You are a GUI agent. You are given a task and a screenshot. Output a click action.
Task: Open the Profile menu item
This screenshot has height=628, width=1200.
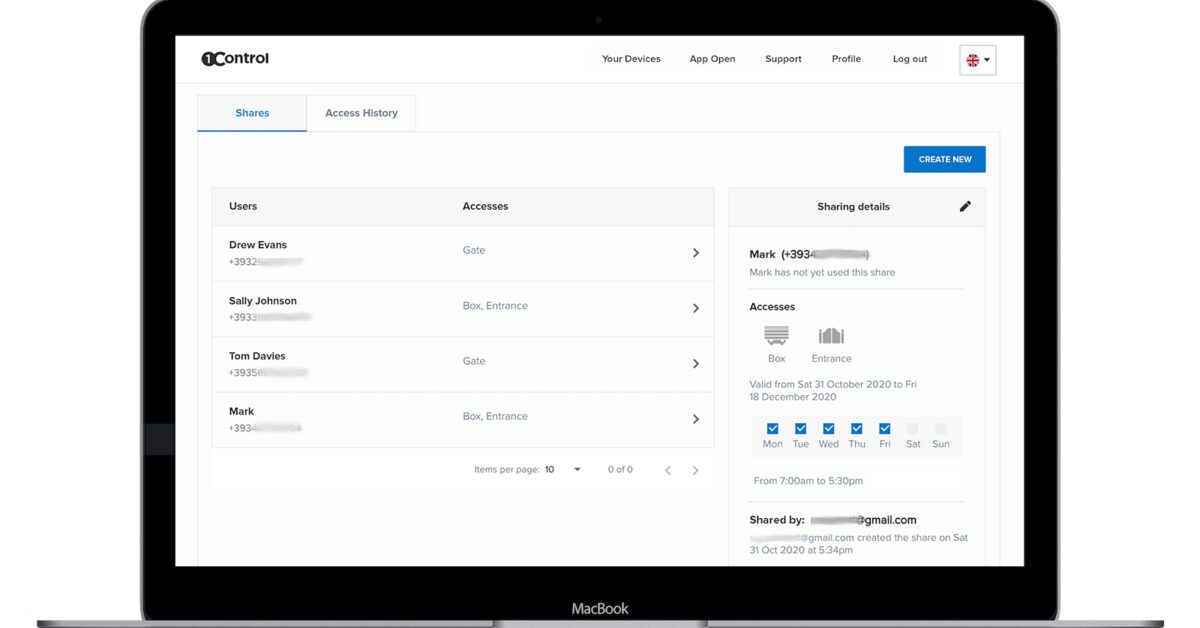click(846, 59)
